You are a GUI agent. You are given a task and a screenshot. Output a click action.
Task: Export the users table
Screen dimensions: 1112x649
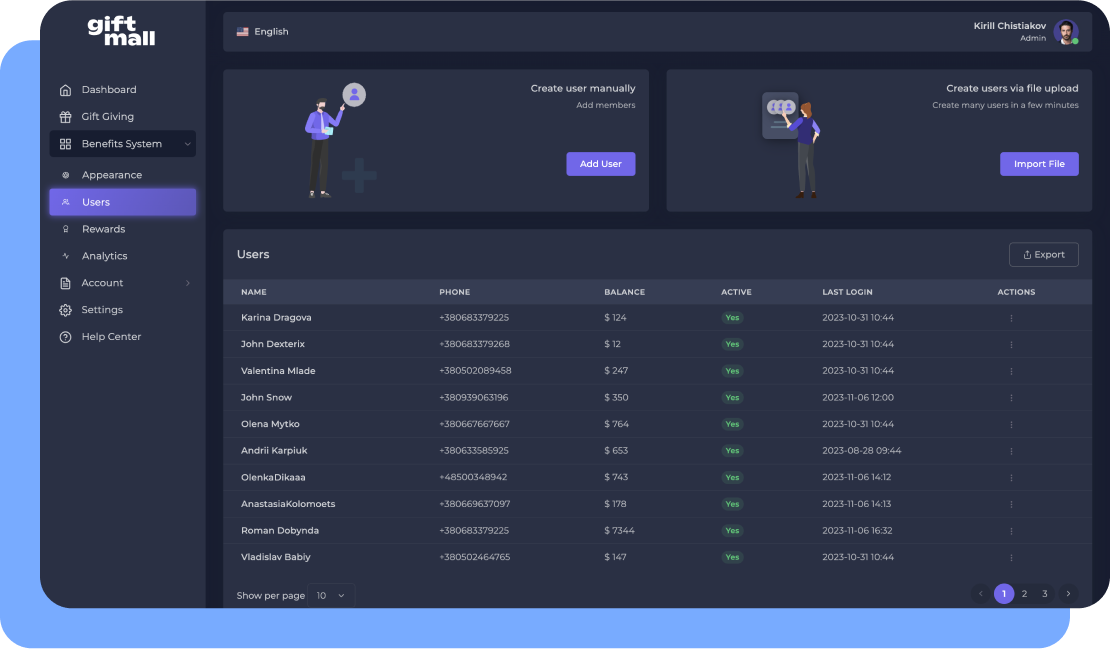pos(1043,255)
